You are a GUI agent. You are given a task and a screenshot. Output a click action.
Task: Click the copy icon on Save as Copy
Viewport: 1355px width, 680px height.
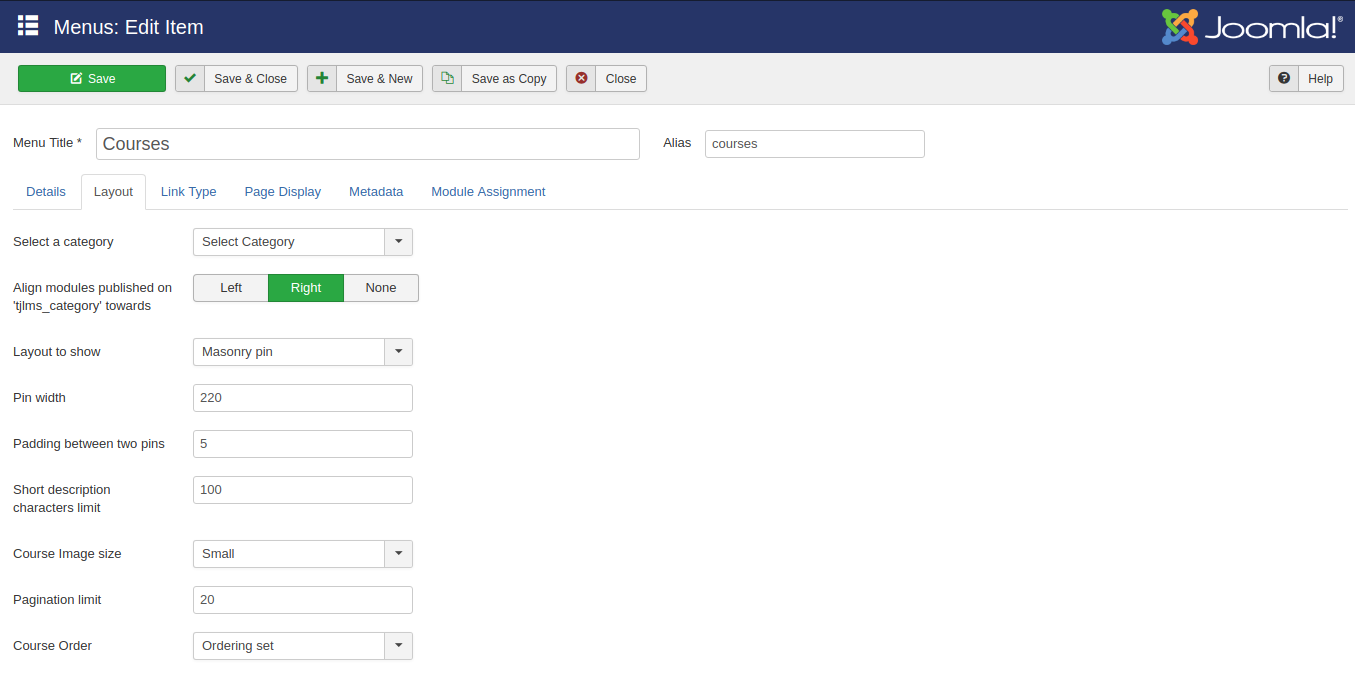pos(447,79)
